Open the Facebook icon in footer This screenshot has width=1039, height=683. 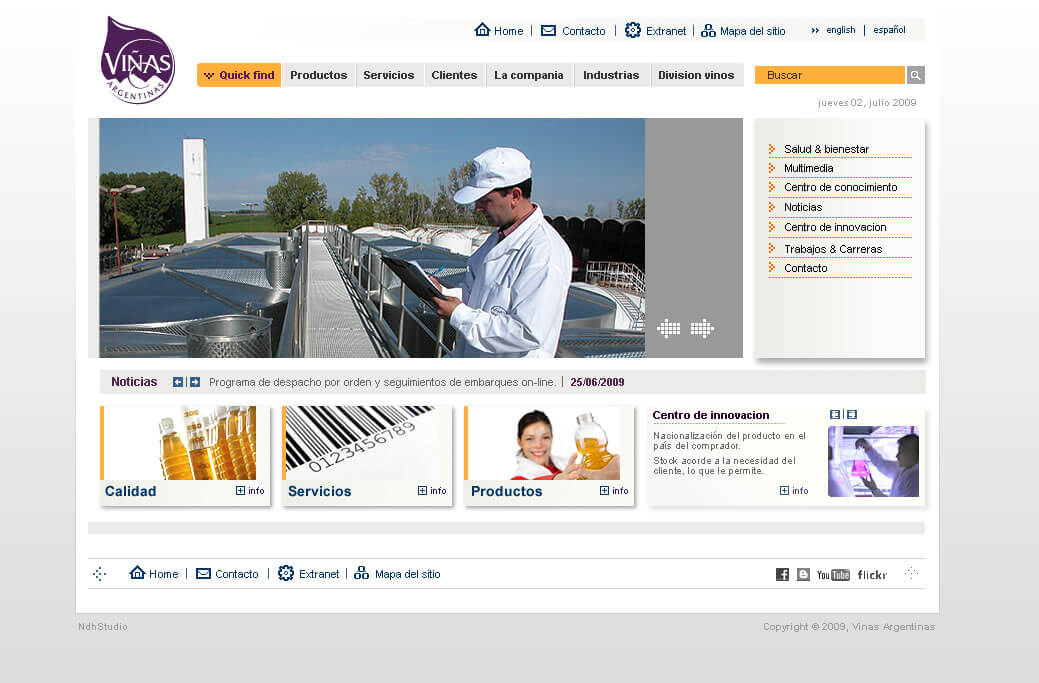click(782, 574)
